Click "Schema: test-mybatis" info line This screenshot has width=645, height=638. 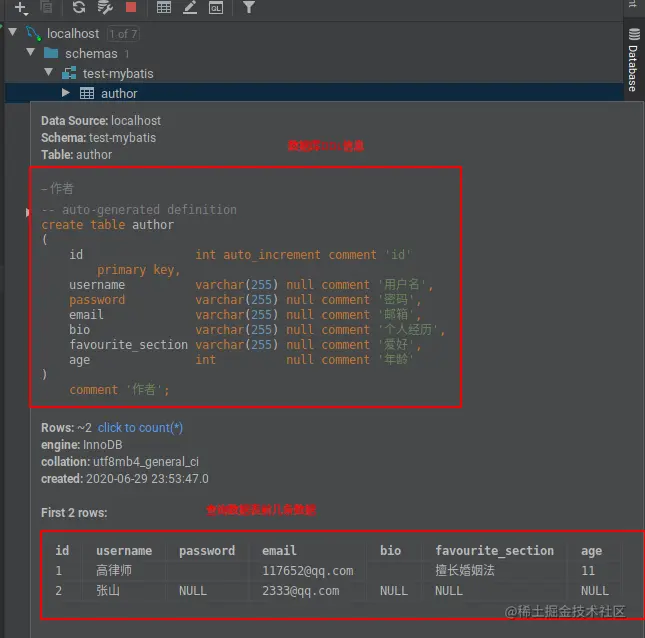[98, 138]
